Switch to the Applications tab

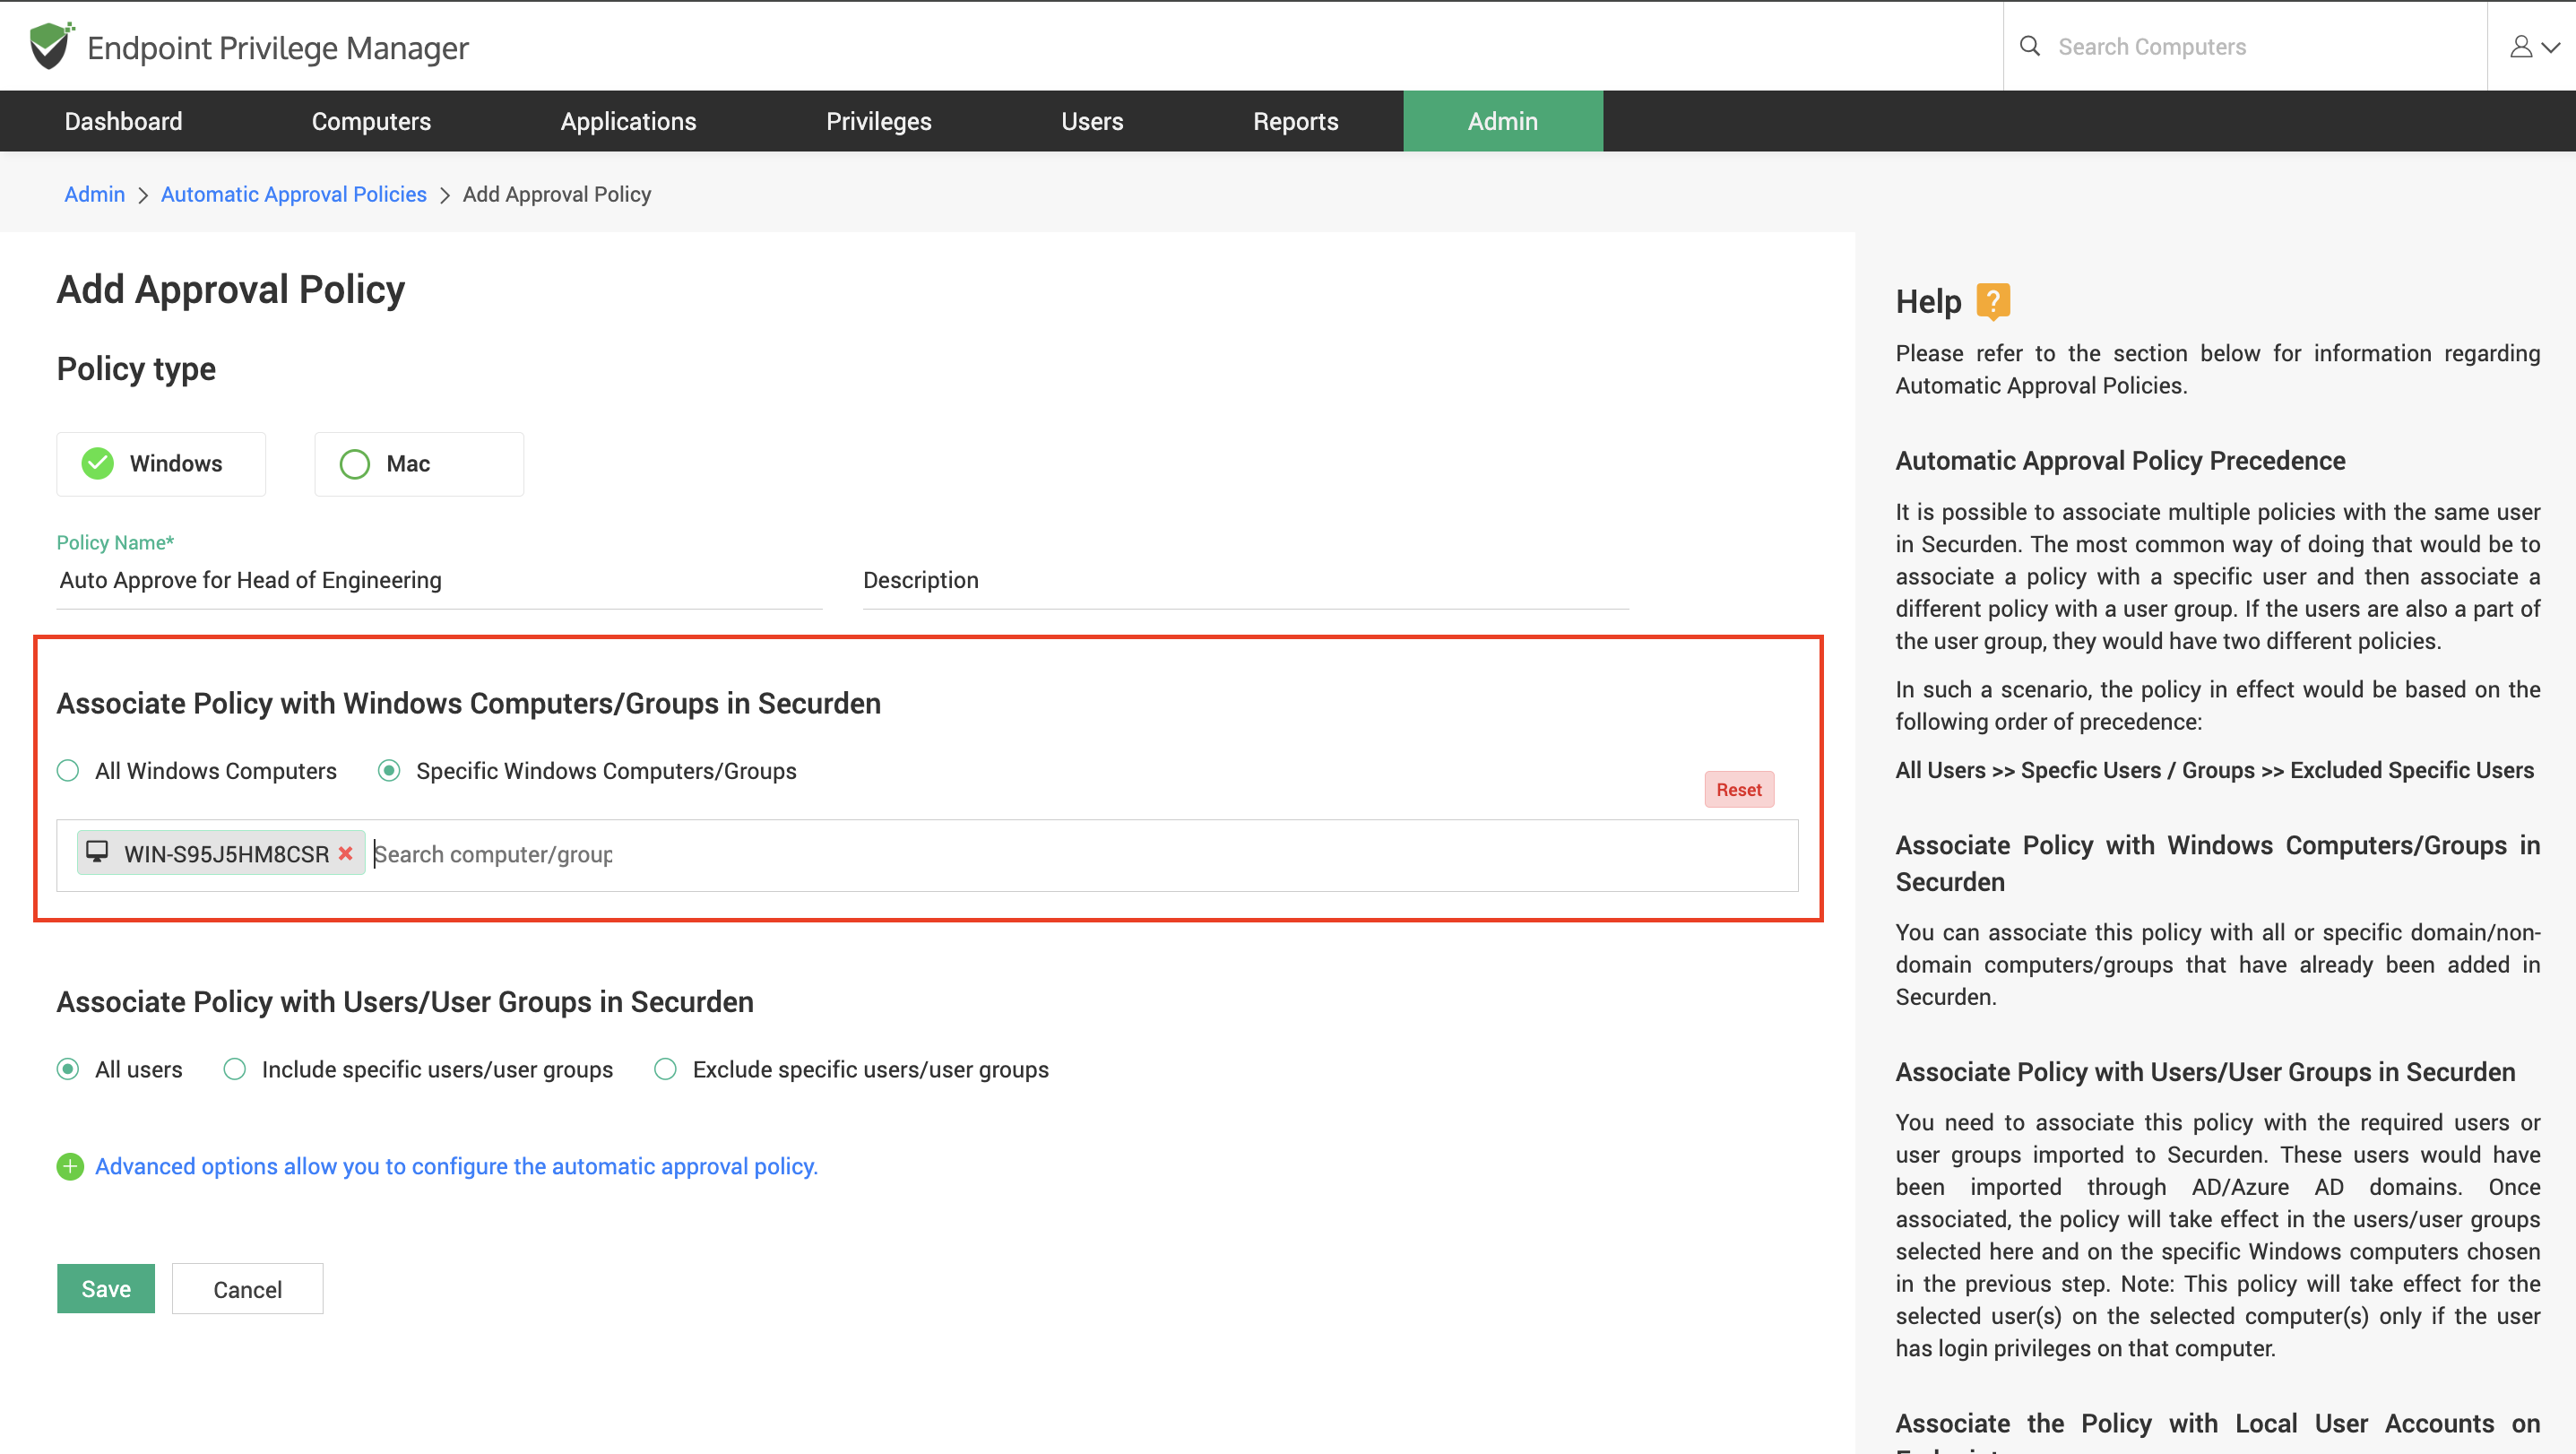[x=628, y=121]
